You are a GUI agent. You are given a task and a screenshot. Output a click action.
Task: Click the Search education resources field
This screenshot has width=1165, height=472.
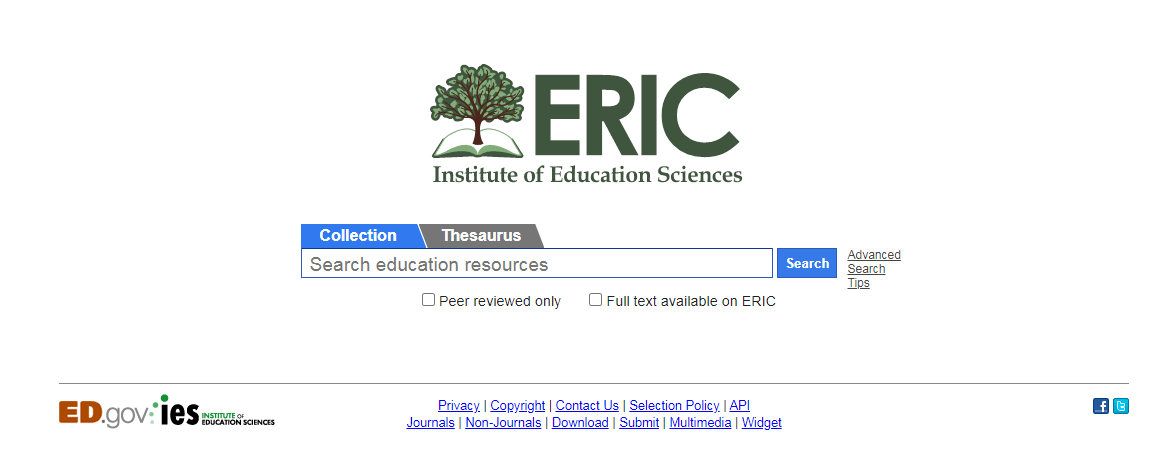click(x=537, y=264)
